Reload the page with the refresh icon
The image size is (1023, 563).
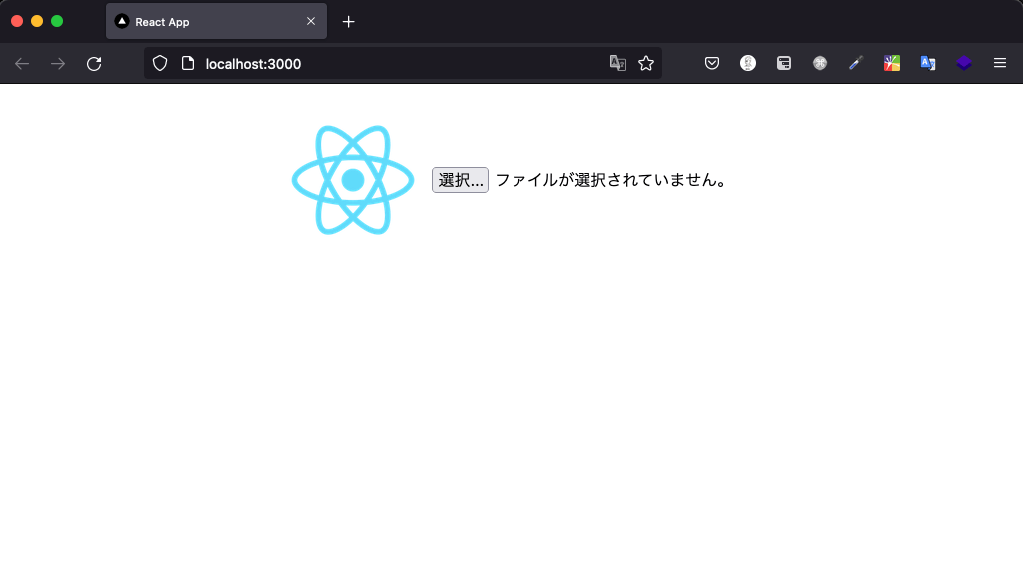[x=94, y=63]
